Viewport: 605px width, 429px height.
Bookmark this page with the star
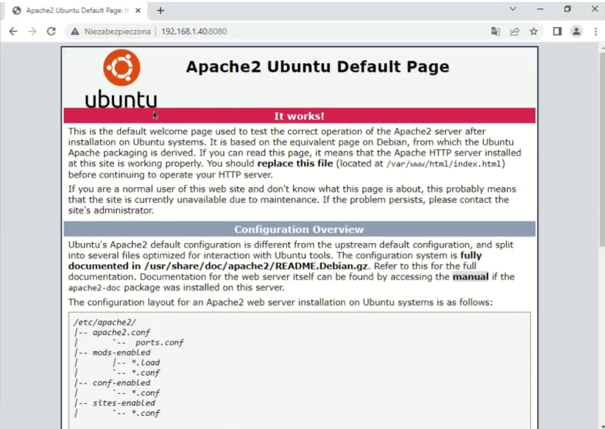click(533, 31)
